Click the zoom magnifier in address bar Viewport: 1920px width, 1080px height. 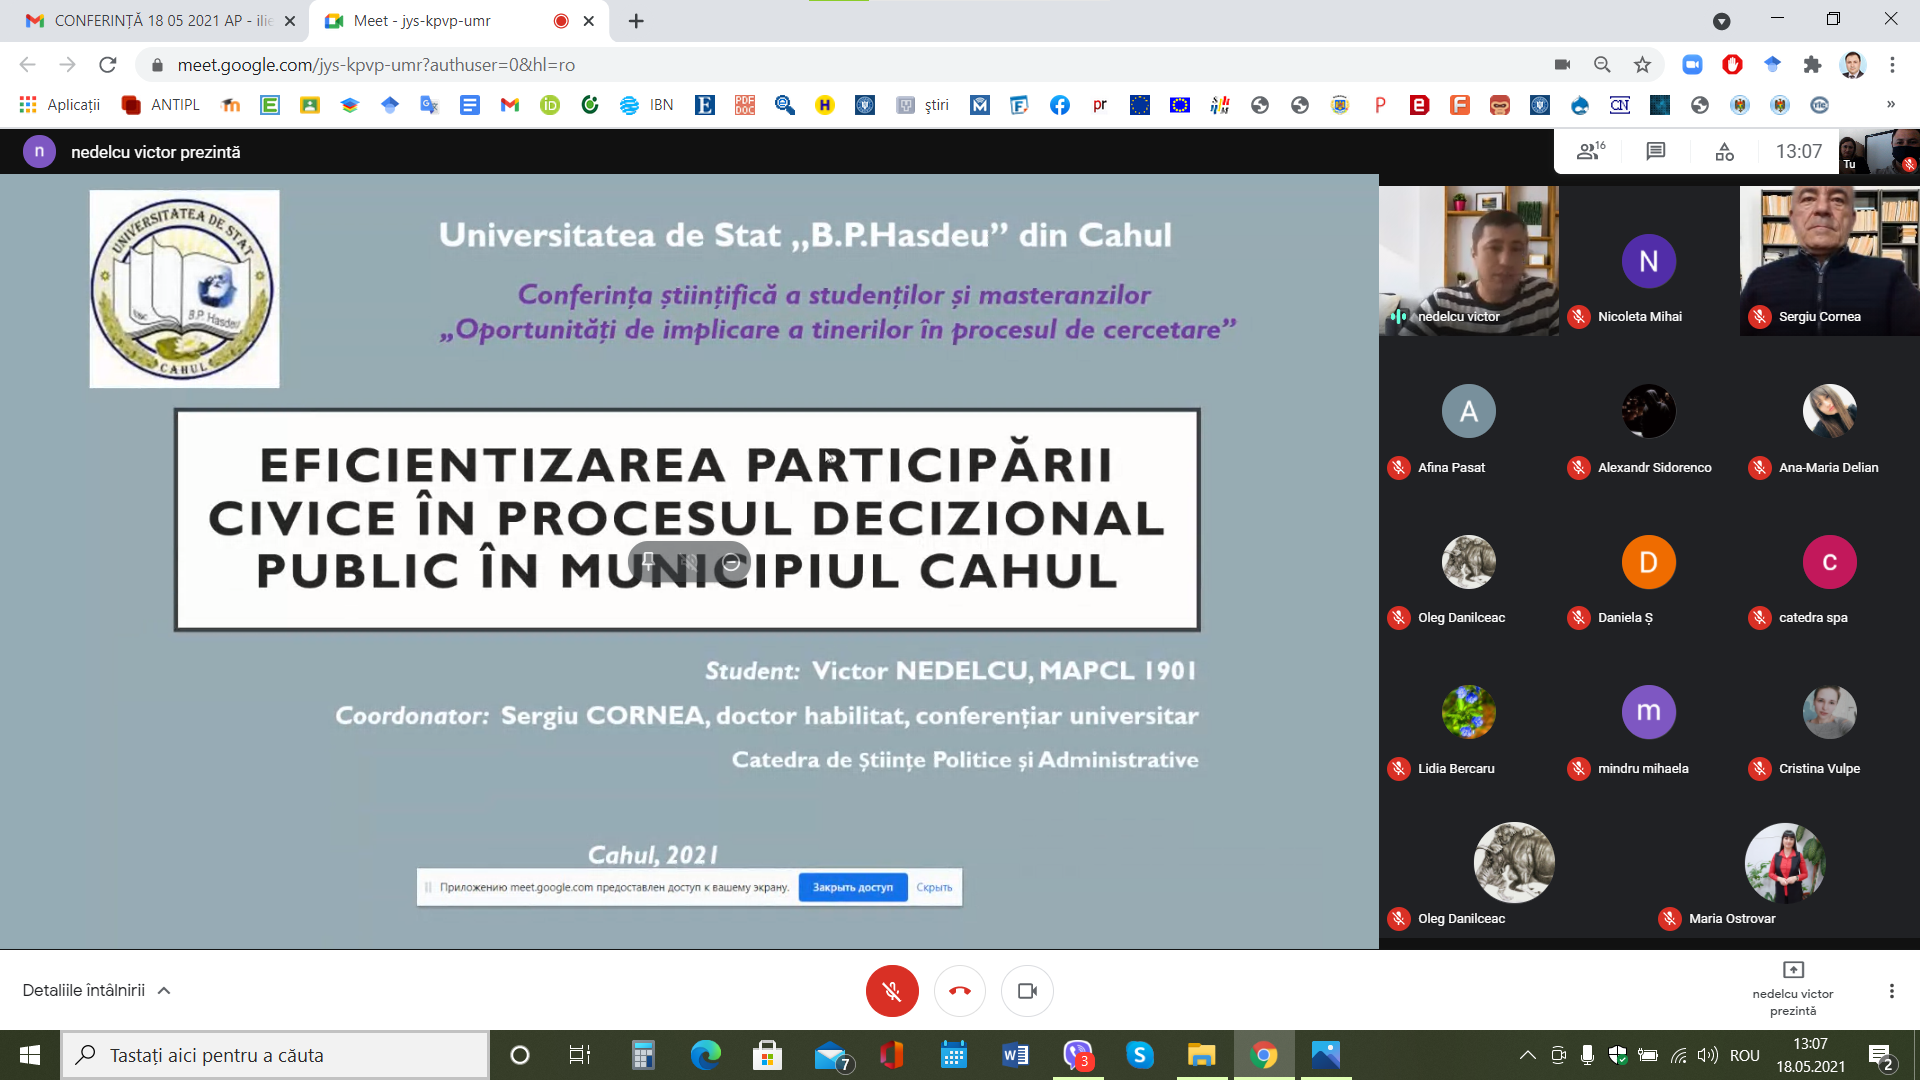1602,65
